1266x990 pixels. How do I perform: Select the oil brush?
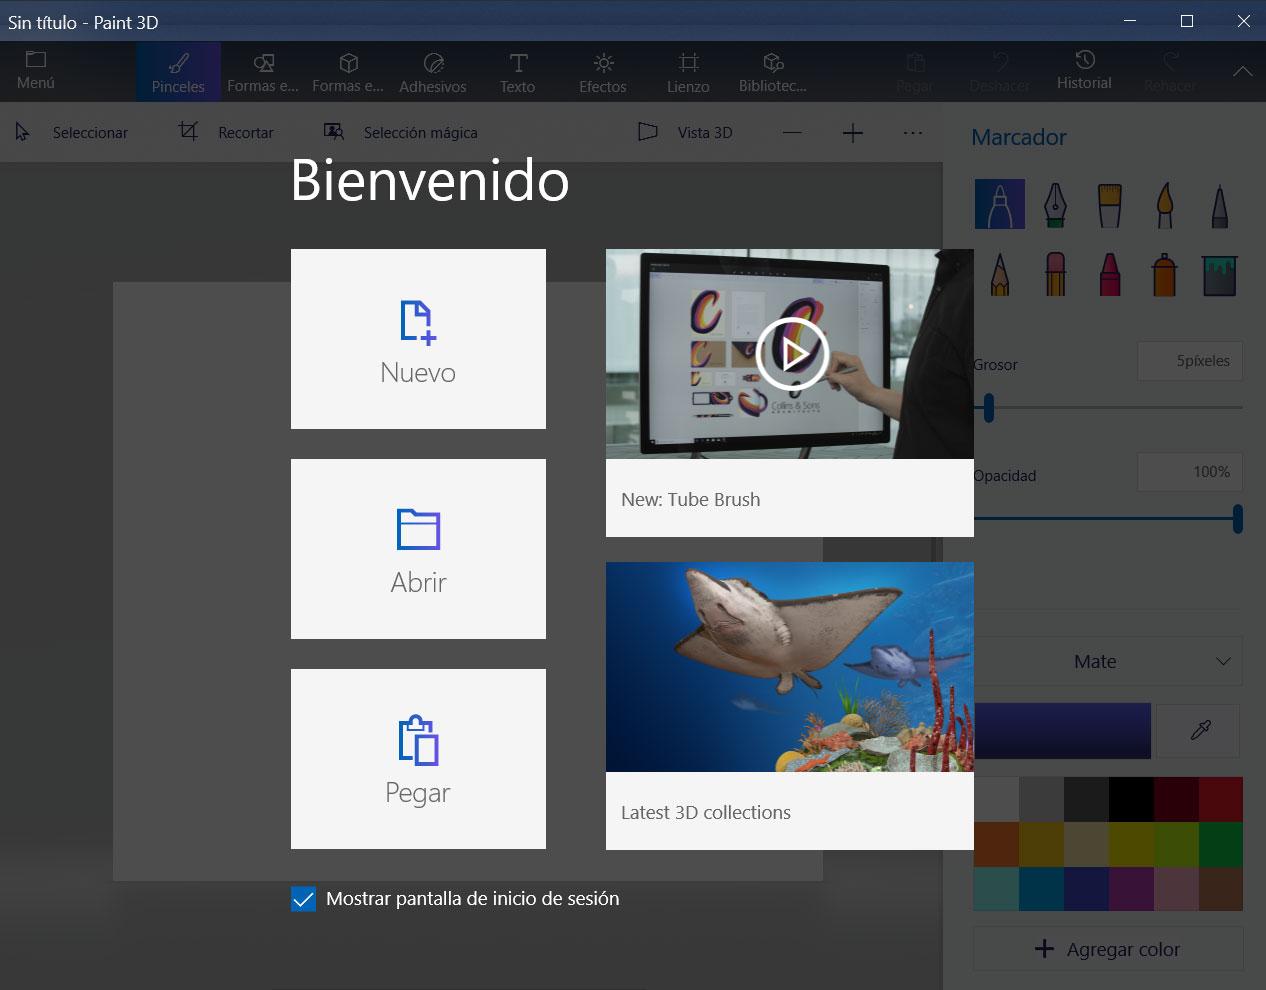(x=1110, y=204)
